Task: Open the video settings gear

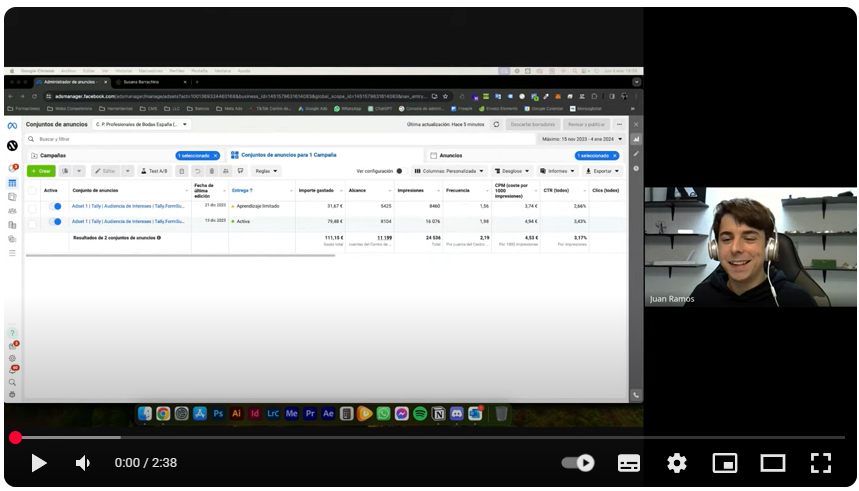Action: click(x=677, y=463)
